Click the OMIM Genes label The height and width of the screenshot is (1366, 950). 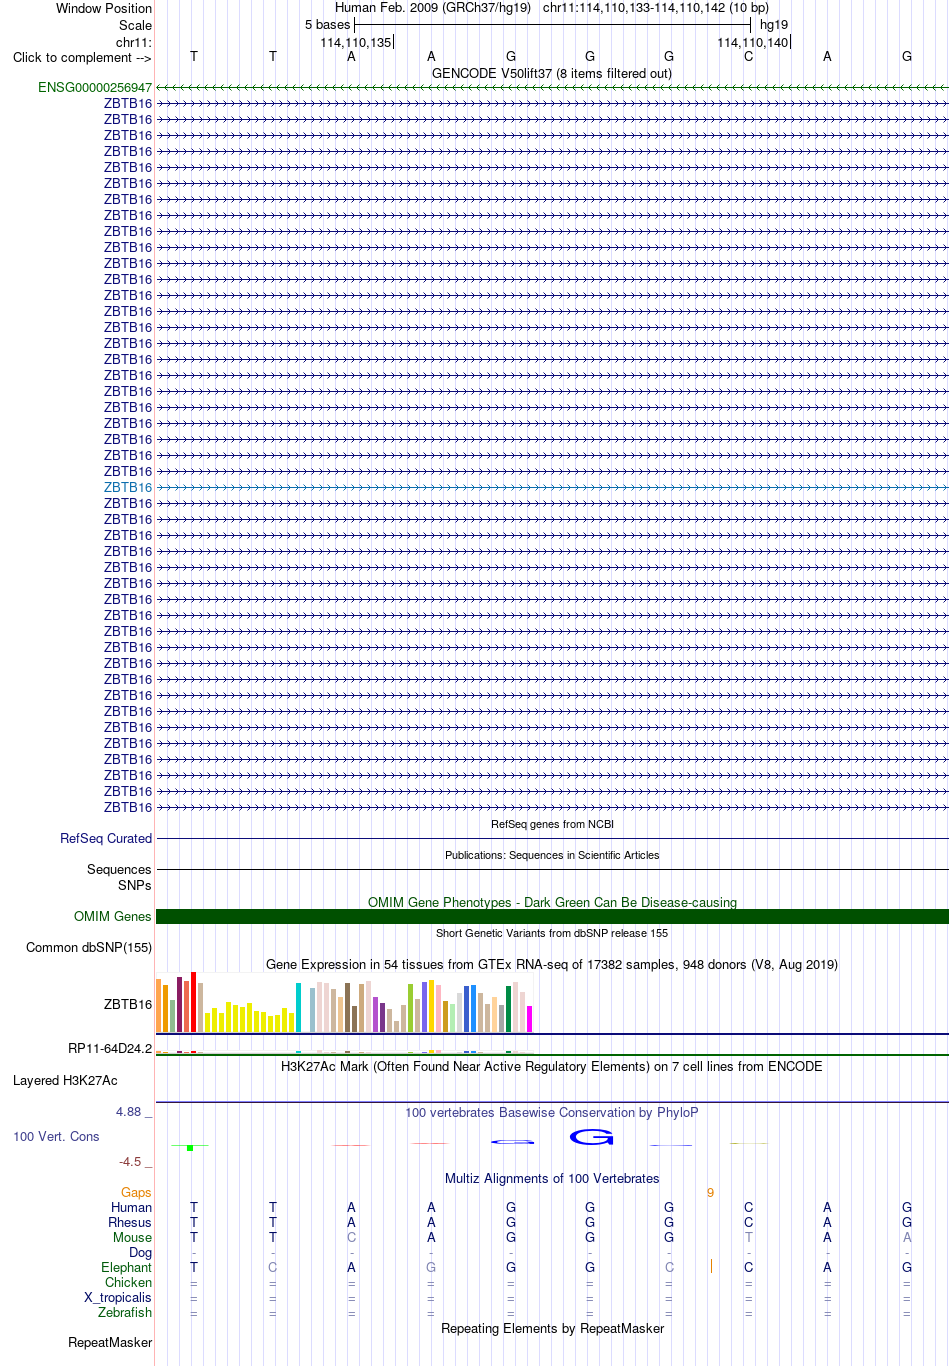(113, 917)
